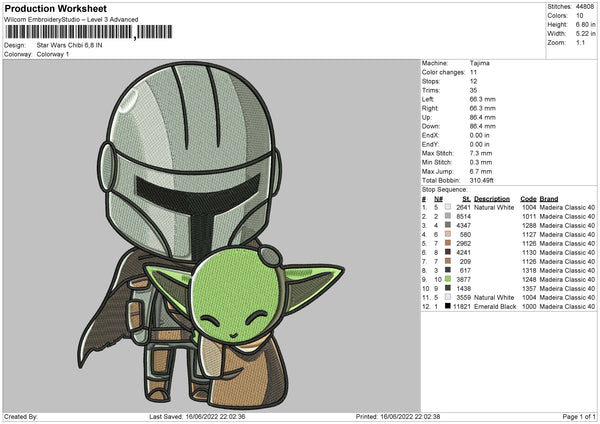Screen dimensions: 600x424
Task: Click the barcode under the worksheet title
Action: click(88, 32)
